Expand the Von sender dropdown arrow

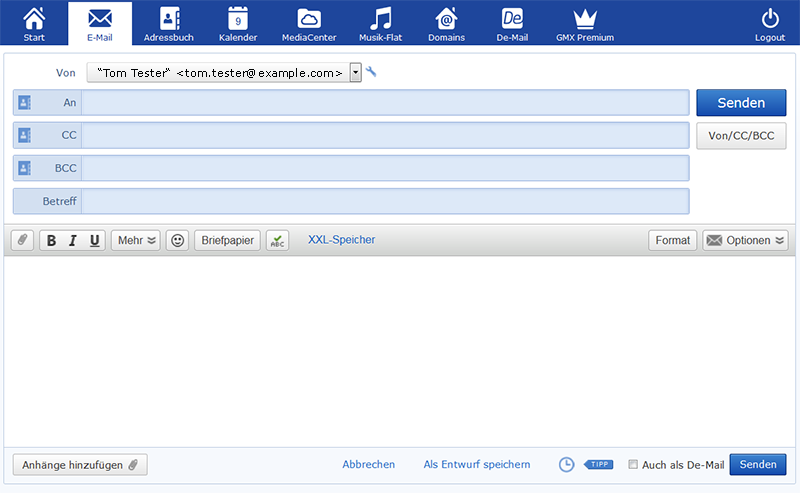pos(356,72)
